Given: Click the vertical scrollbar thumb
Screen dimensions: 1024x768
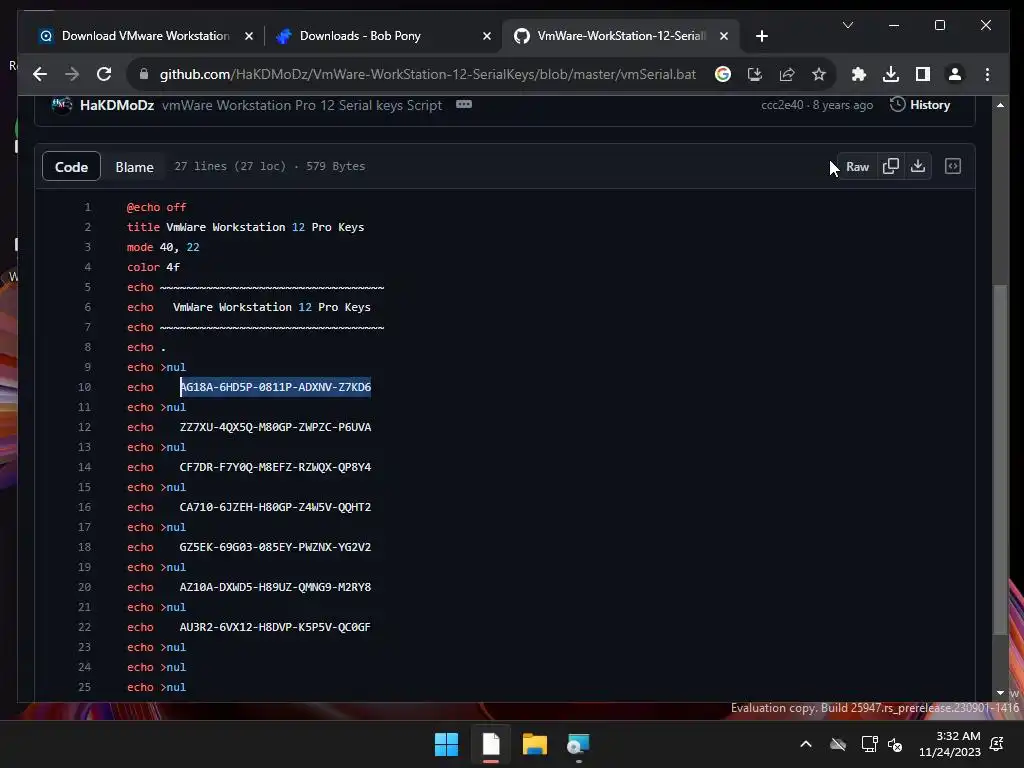Looking at the screenshot, I should [x=1000, y=460].
